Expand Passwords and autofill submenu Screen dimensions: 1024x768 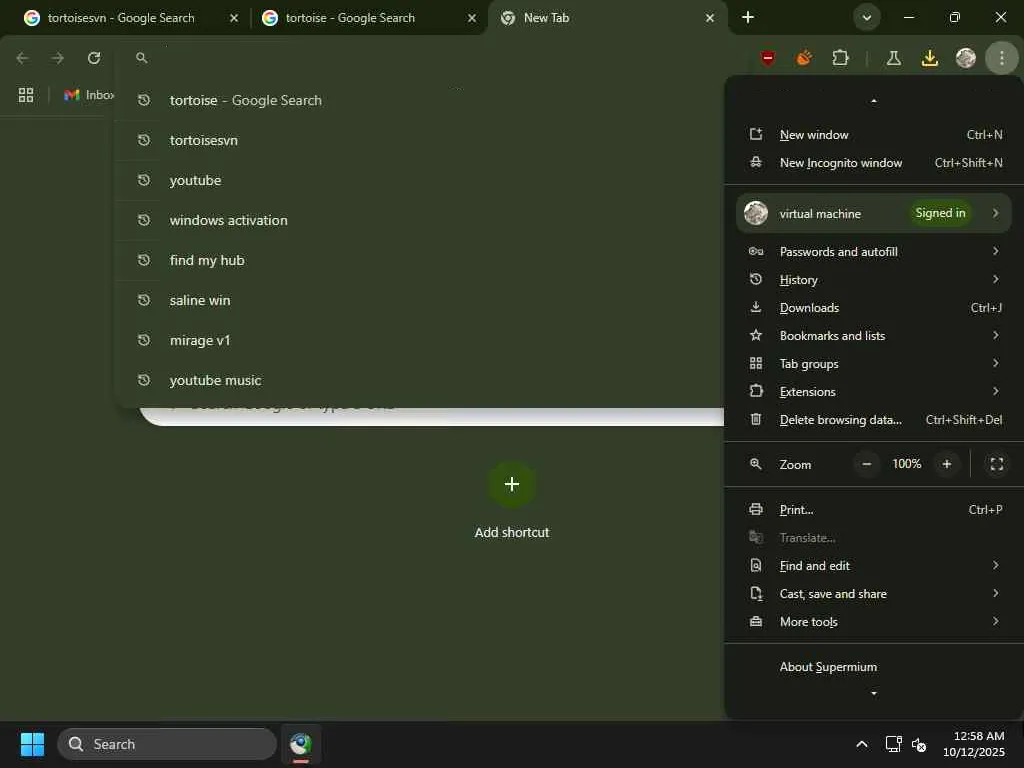(874, 251)
